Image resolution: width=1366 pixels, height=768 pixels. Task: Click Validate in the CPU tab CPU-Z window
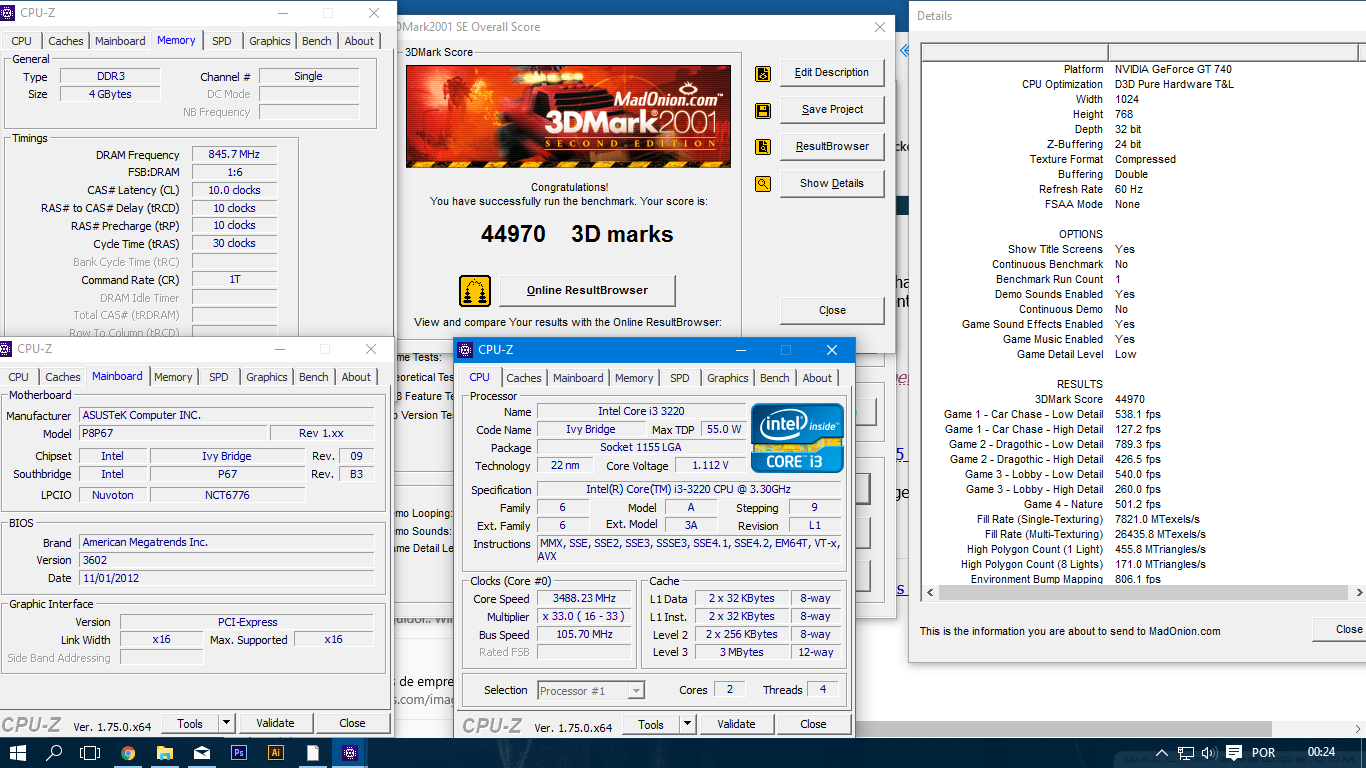736,724
